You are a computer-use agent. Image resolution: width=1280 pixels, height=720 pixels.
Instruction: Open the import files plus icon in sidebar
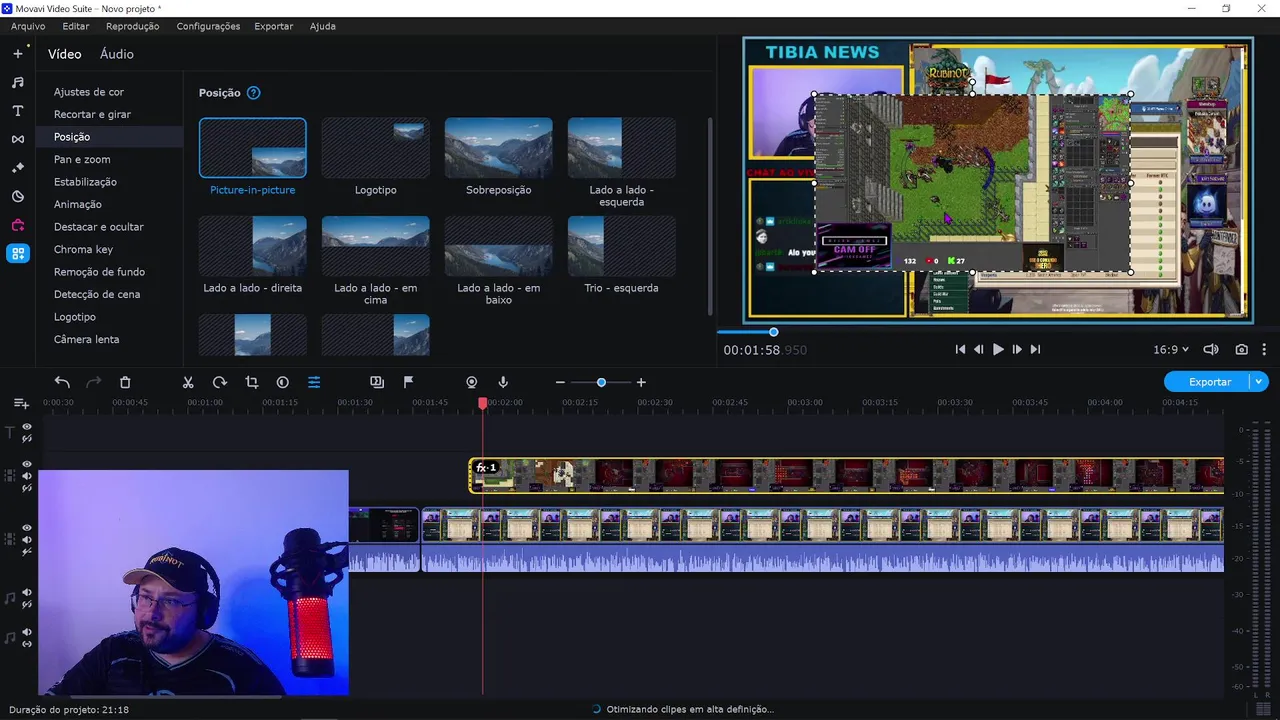click(18, 53)
